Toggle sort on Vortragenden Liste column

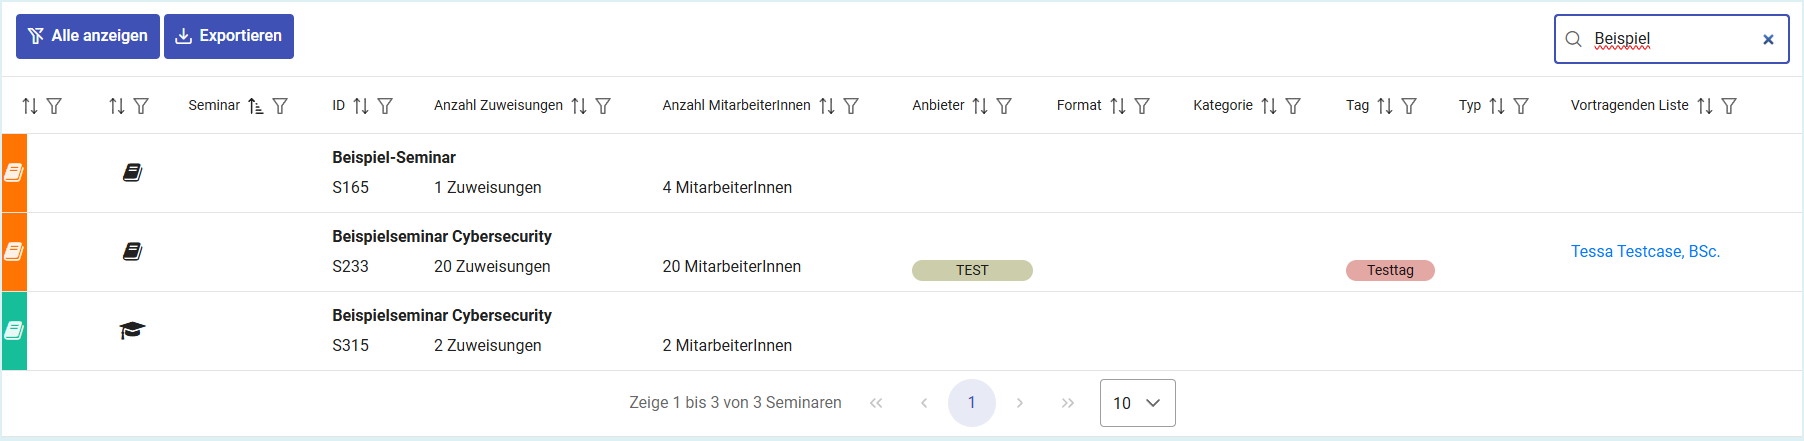click(x=1705, y=106)
